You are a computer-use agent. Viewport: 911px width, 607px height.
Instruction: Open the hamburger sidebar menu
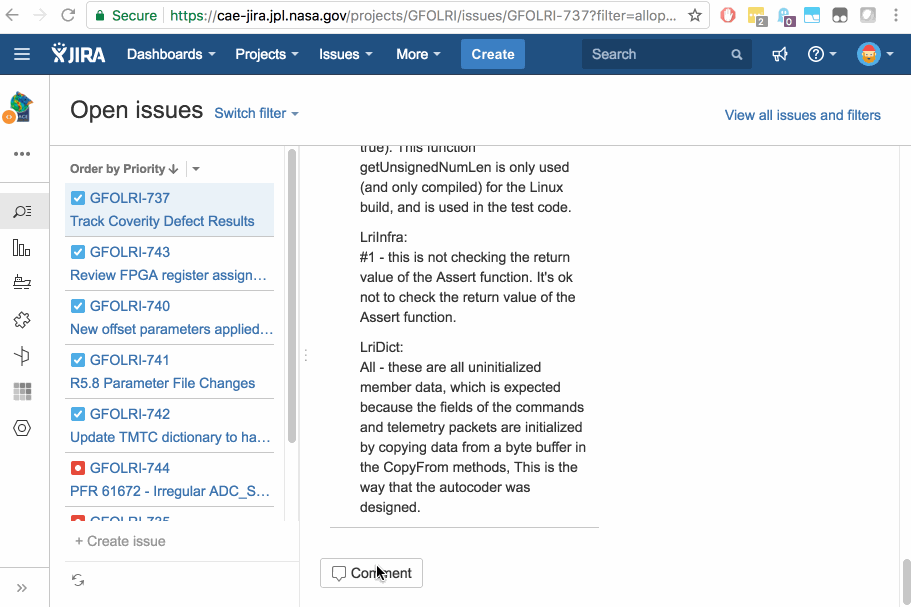tap(22, 54)
